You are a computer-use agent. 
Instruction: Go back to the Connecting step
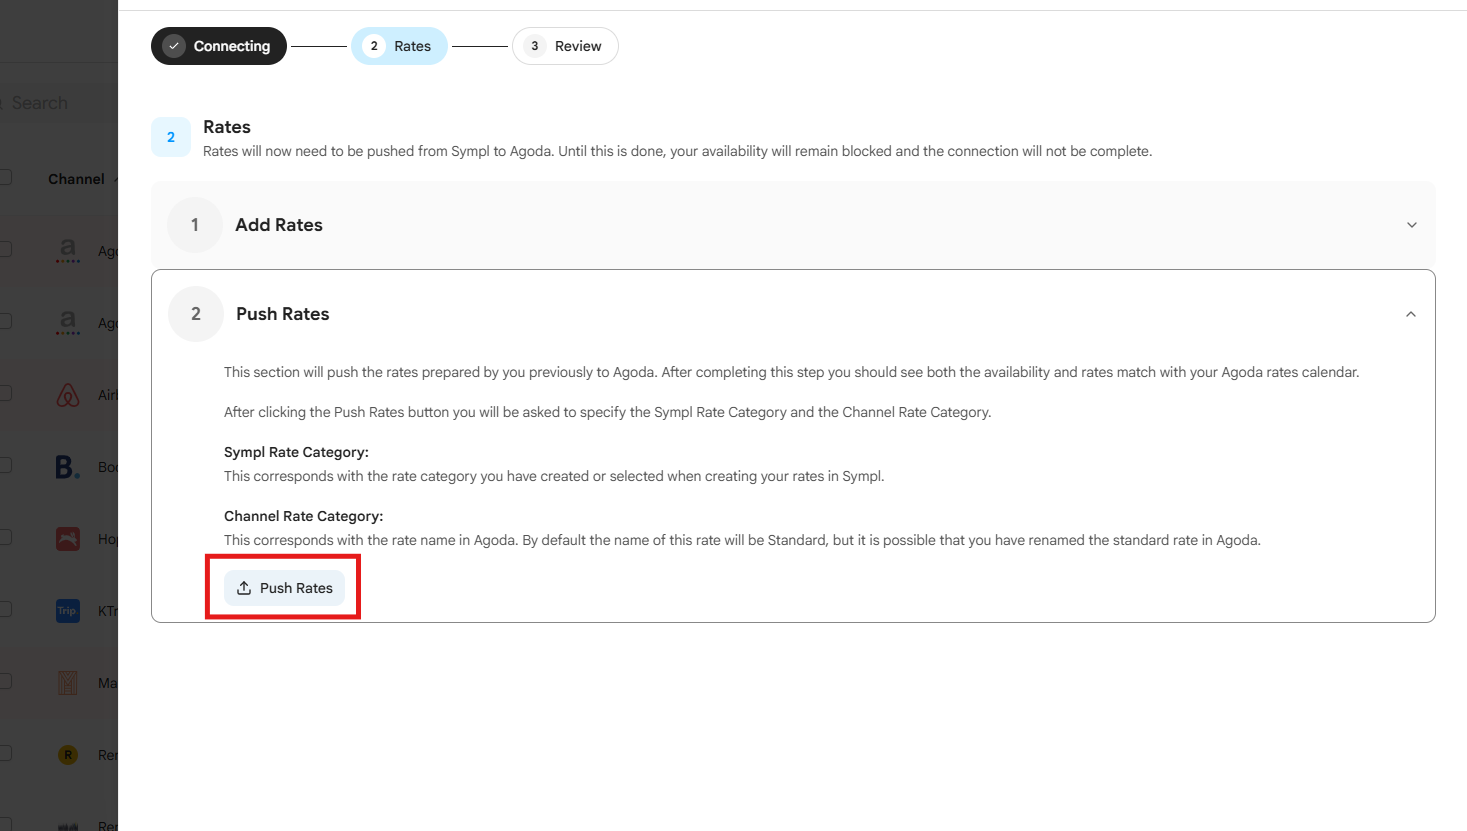(x=219, y=46)
